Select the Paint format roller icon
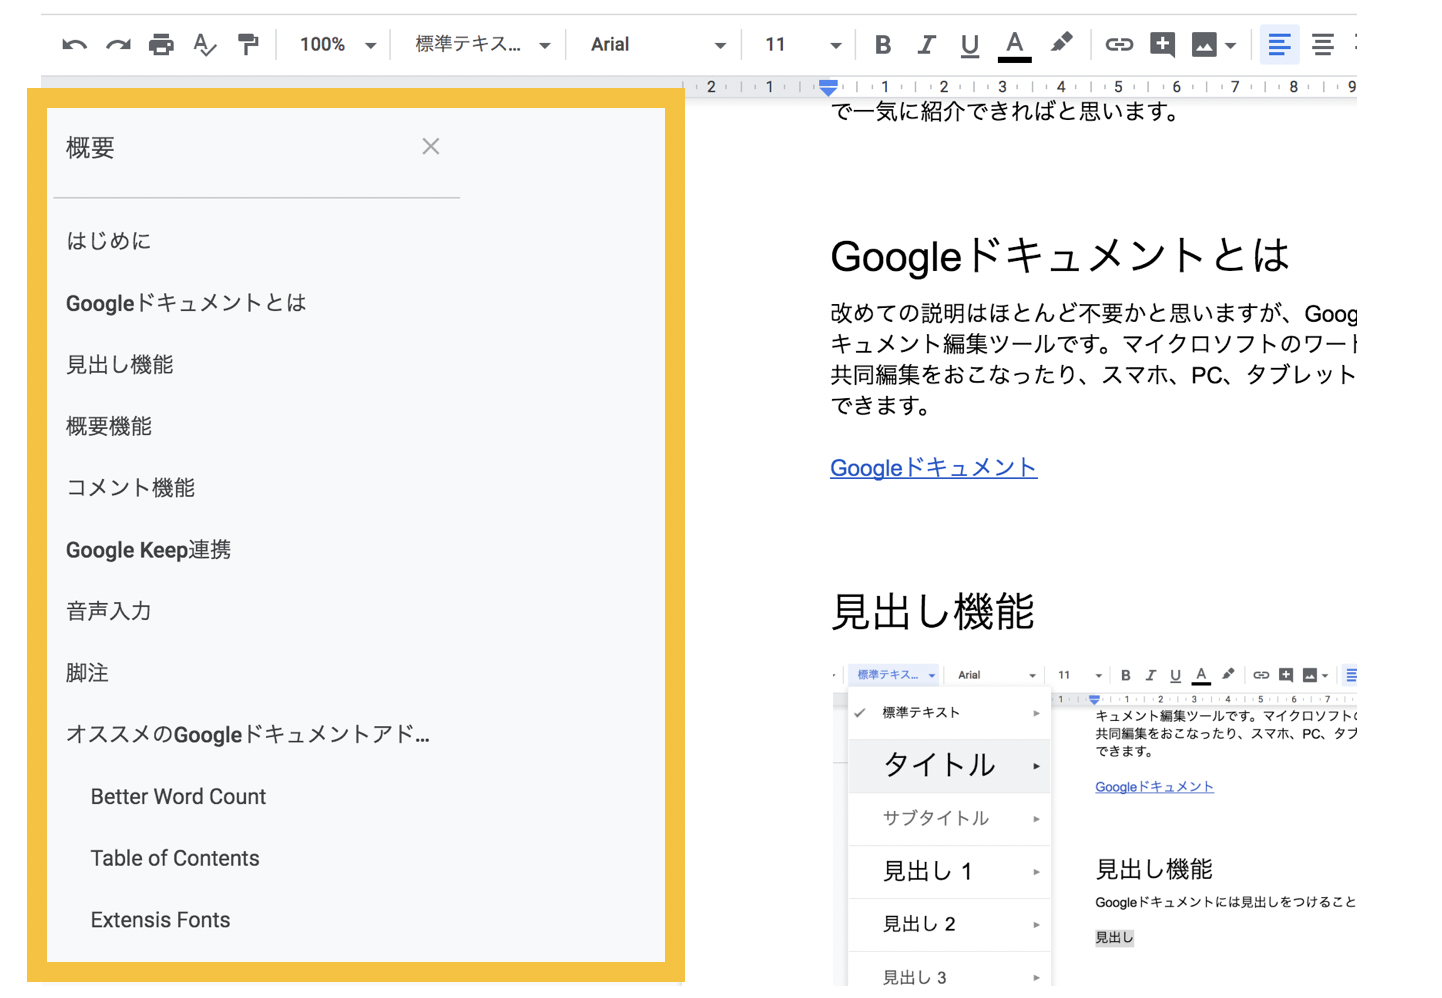Image resolution: width=1442 pixels, height=998 pixels. [x=248, y=45]
